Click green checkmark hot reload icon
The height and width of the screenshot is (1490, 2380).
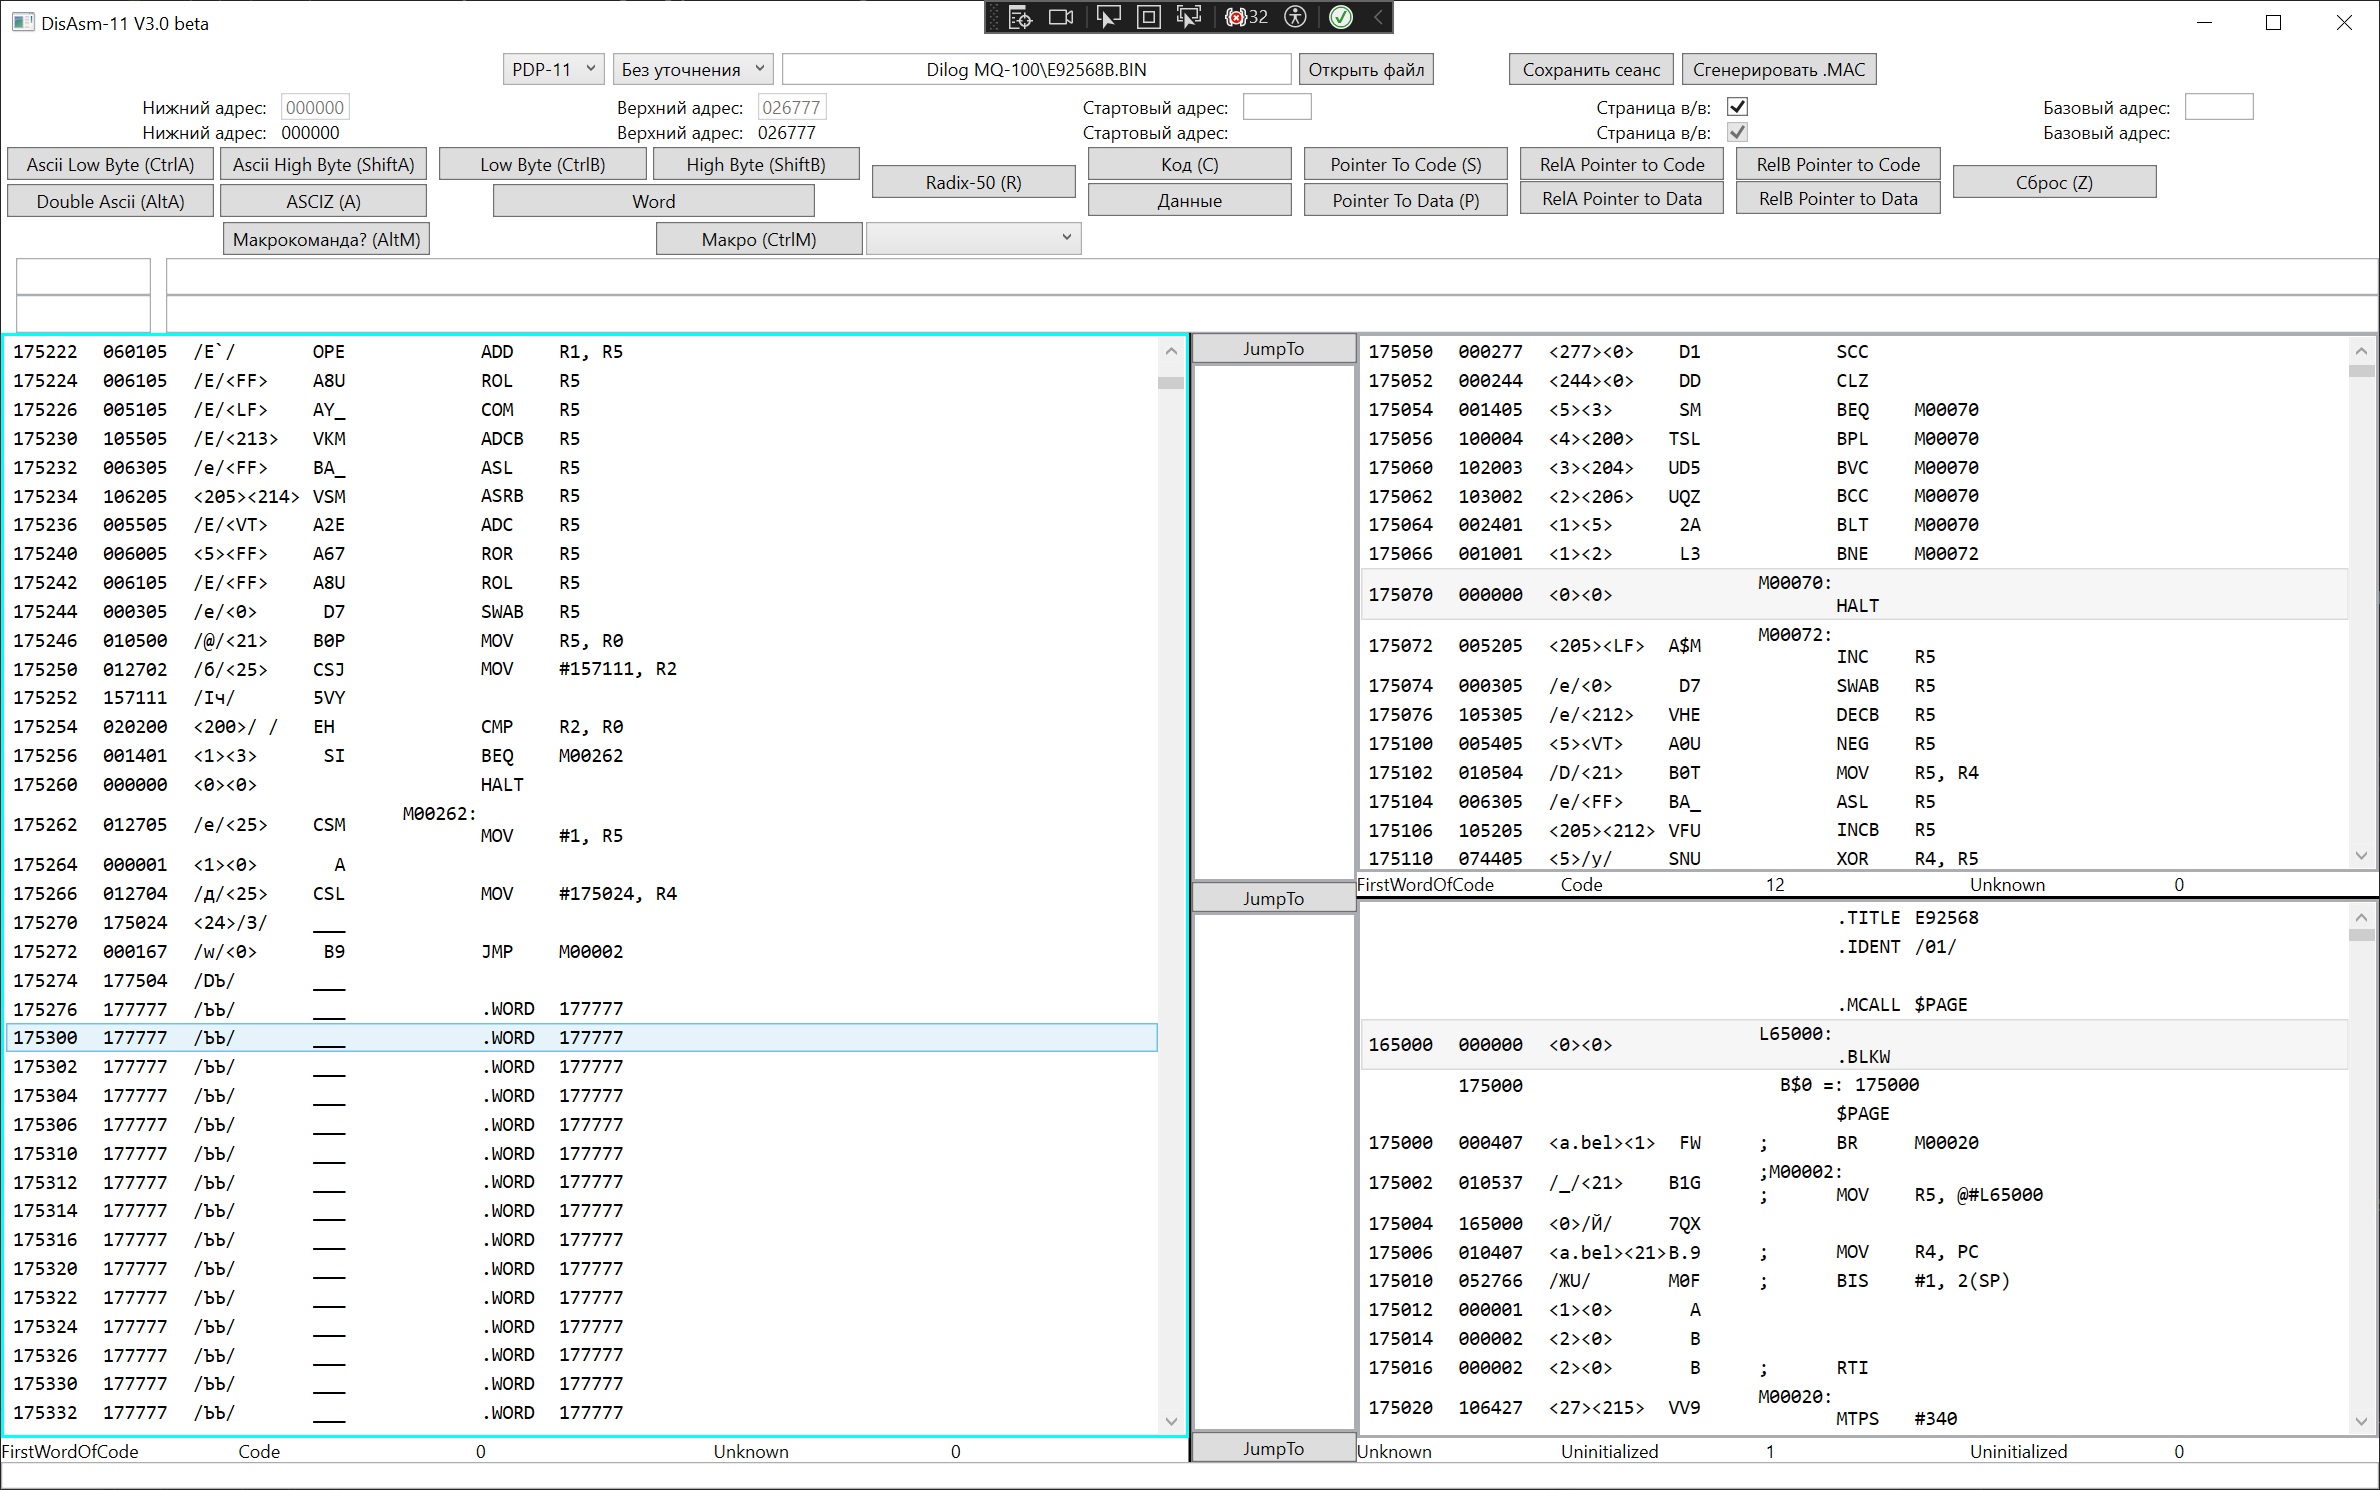pyautogui.click(x=1341, y=17)
